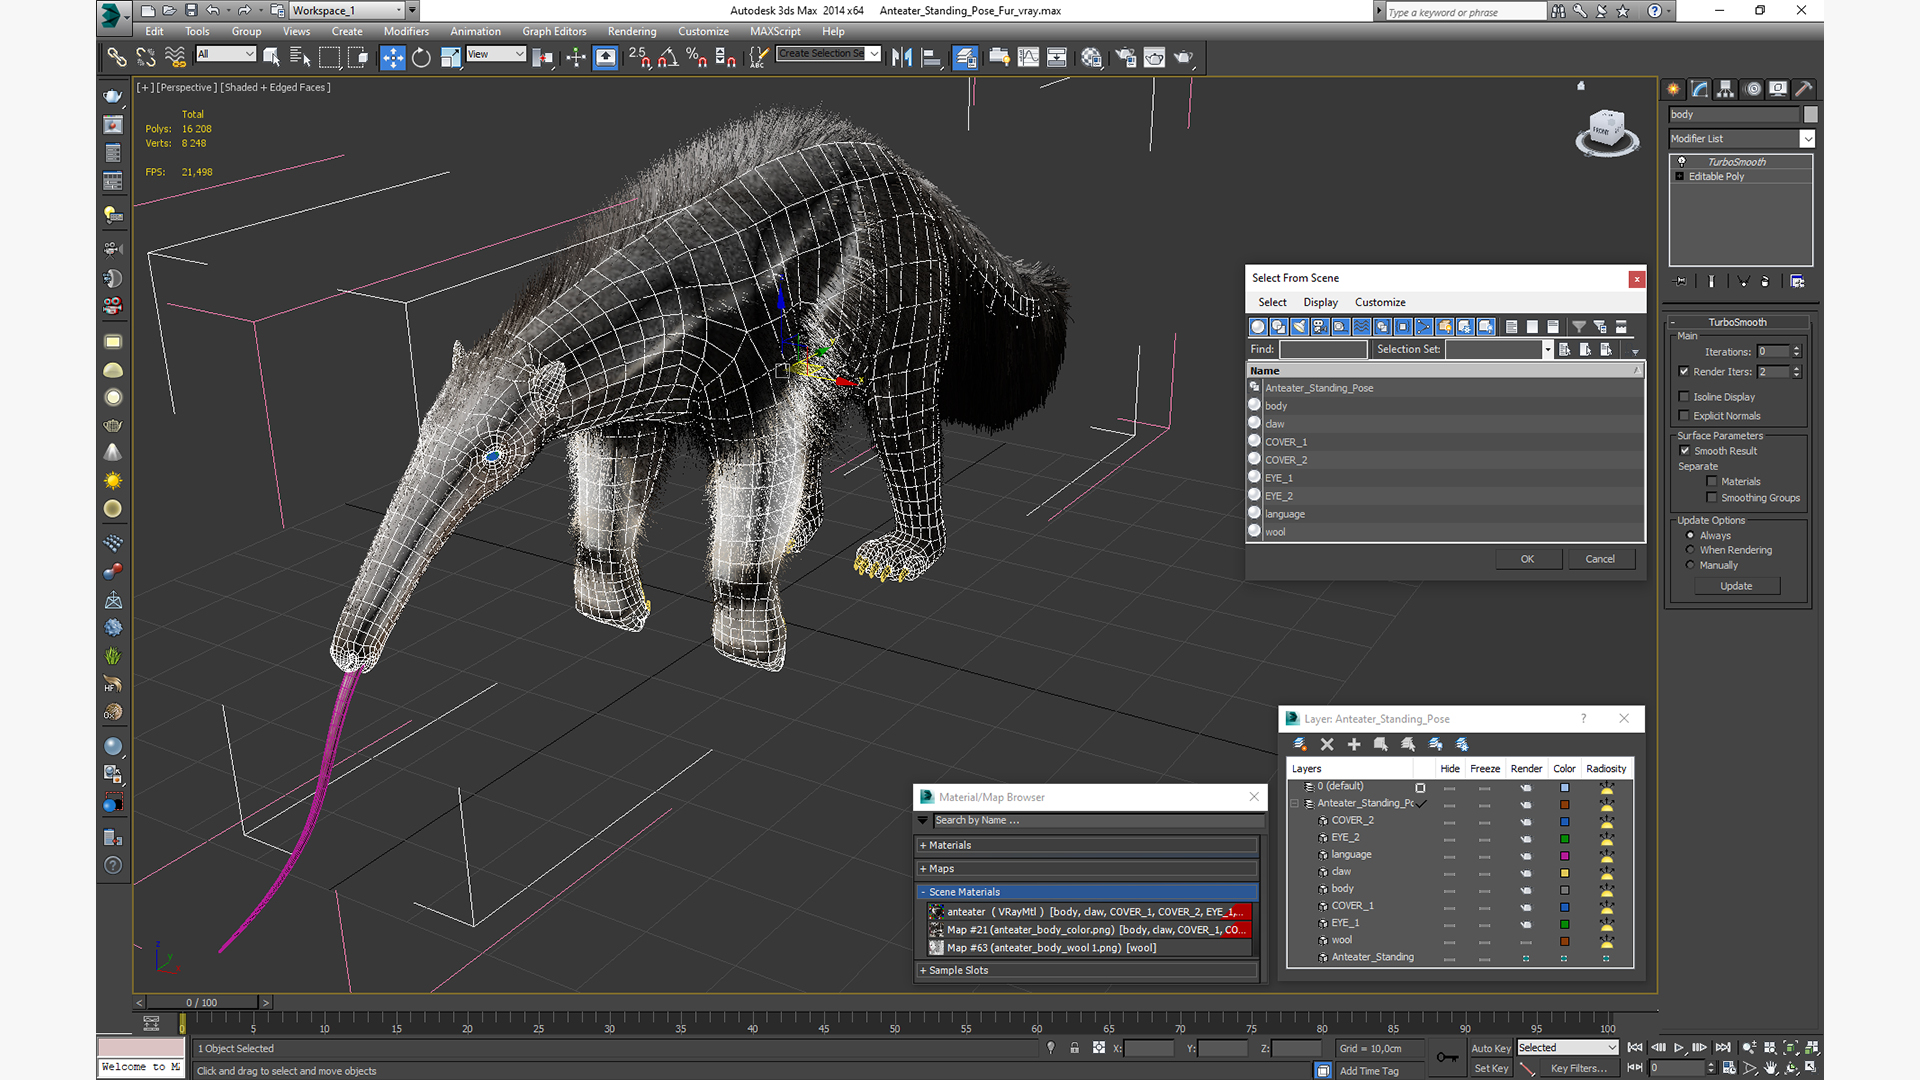Click the magenta color swatch for language layer

tap(1565, 856)
